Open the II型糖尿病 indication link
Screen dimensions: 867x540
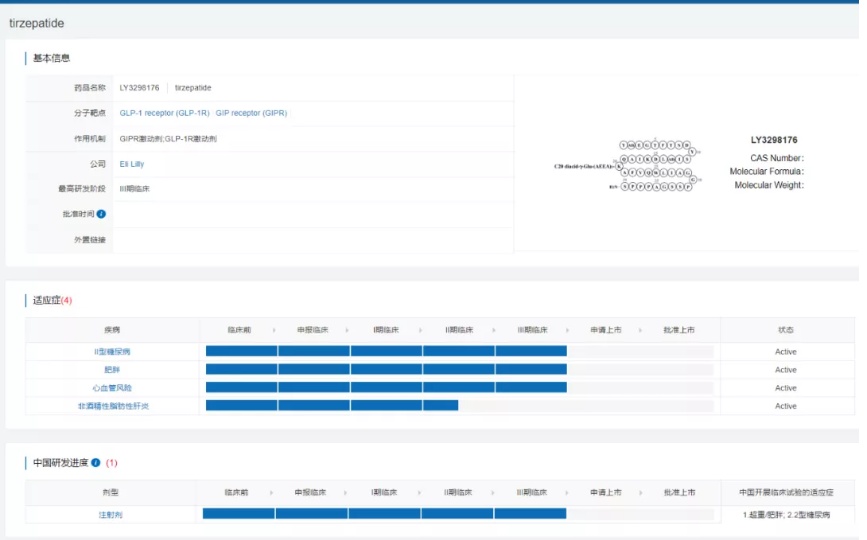click(x=112, y=352)
